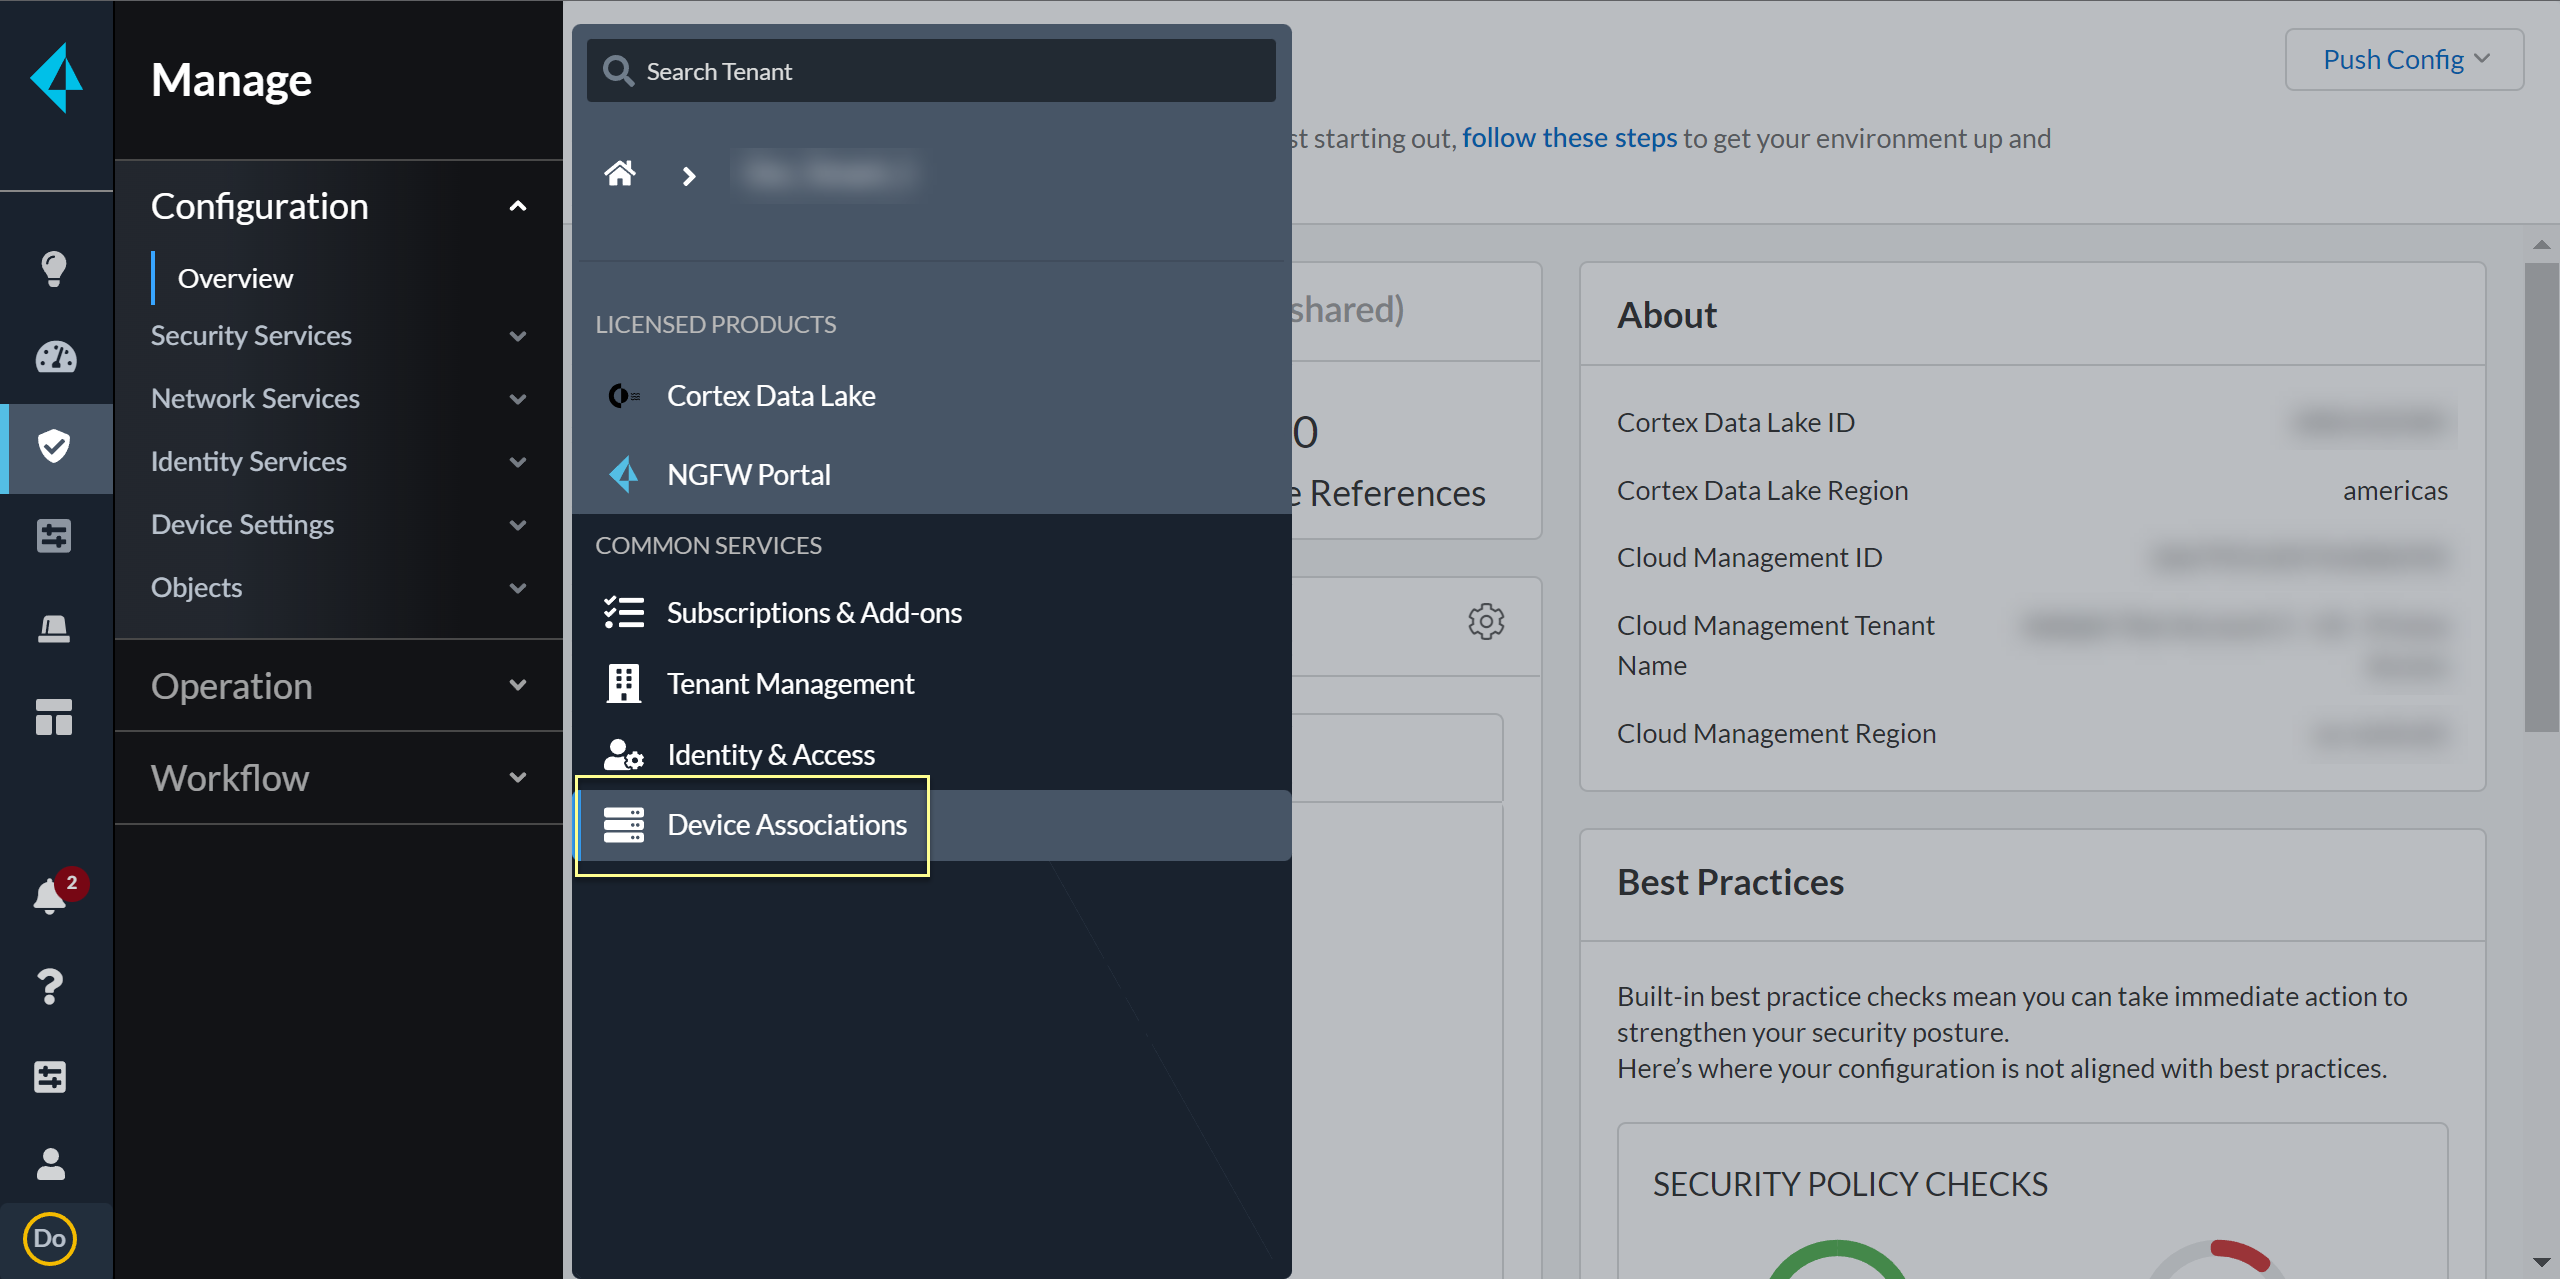Collapse the Configuration section
The height and width of the screenshot is (1279, 2560).
pos(517,207)
